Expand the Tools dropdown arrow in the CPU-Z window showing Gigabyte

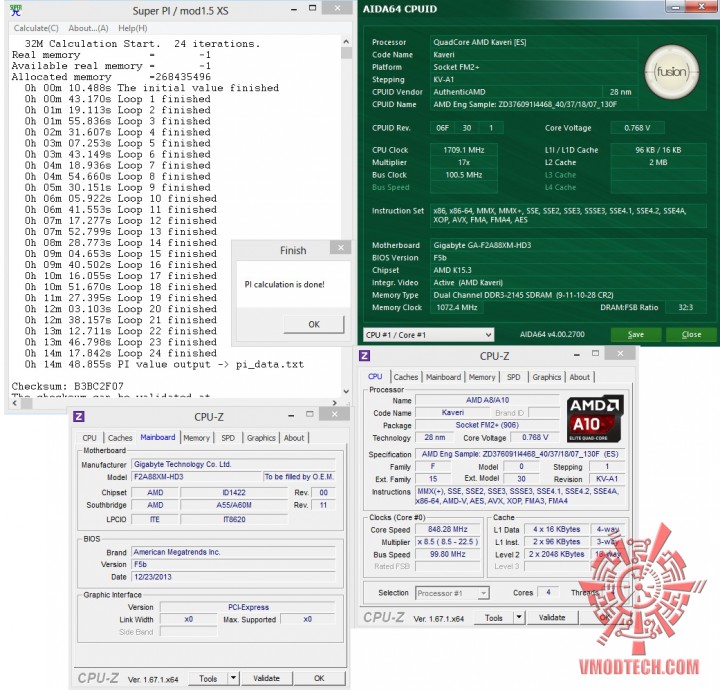click(233, 679)
